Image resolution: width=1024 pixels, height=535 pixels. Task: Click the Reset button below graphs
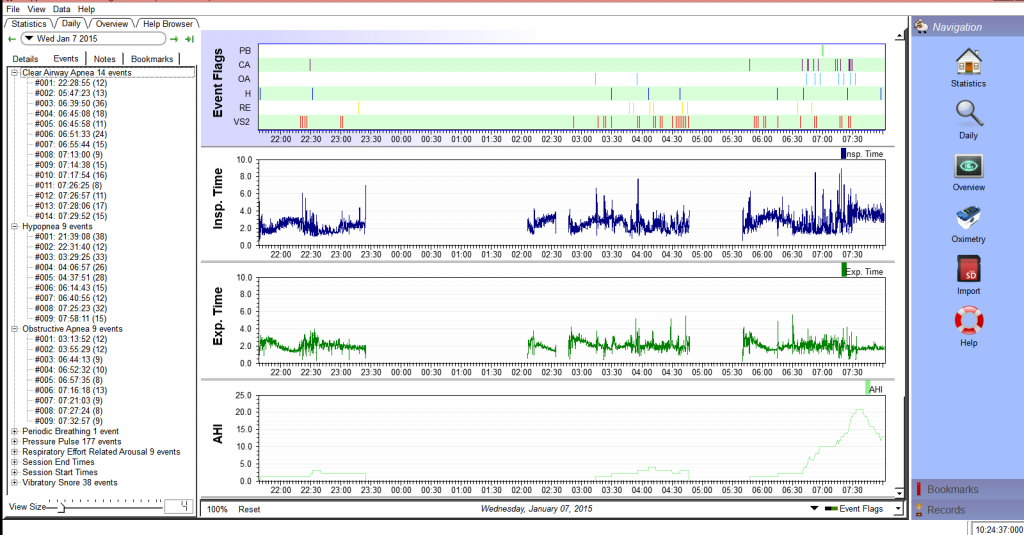249,509
